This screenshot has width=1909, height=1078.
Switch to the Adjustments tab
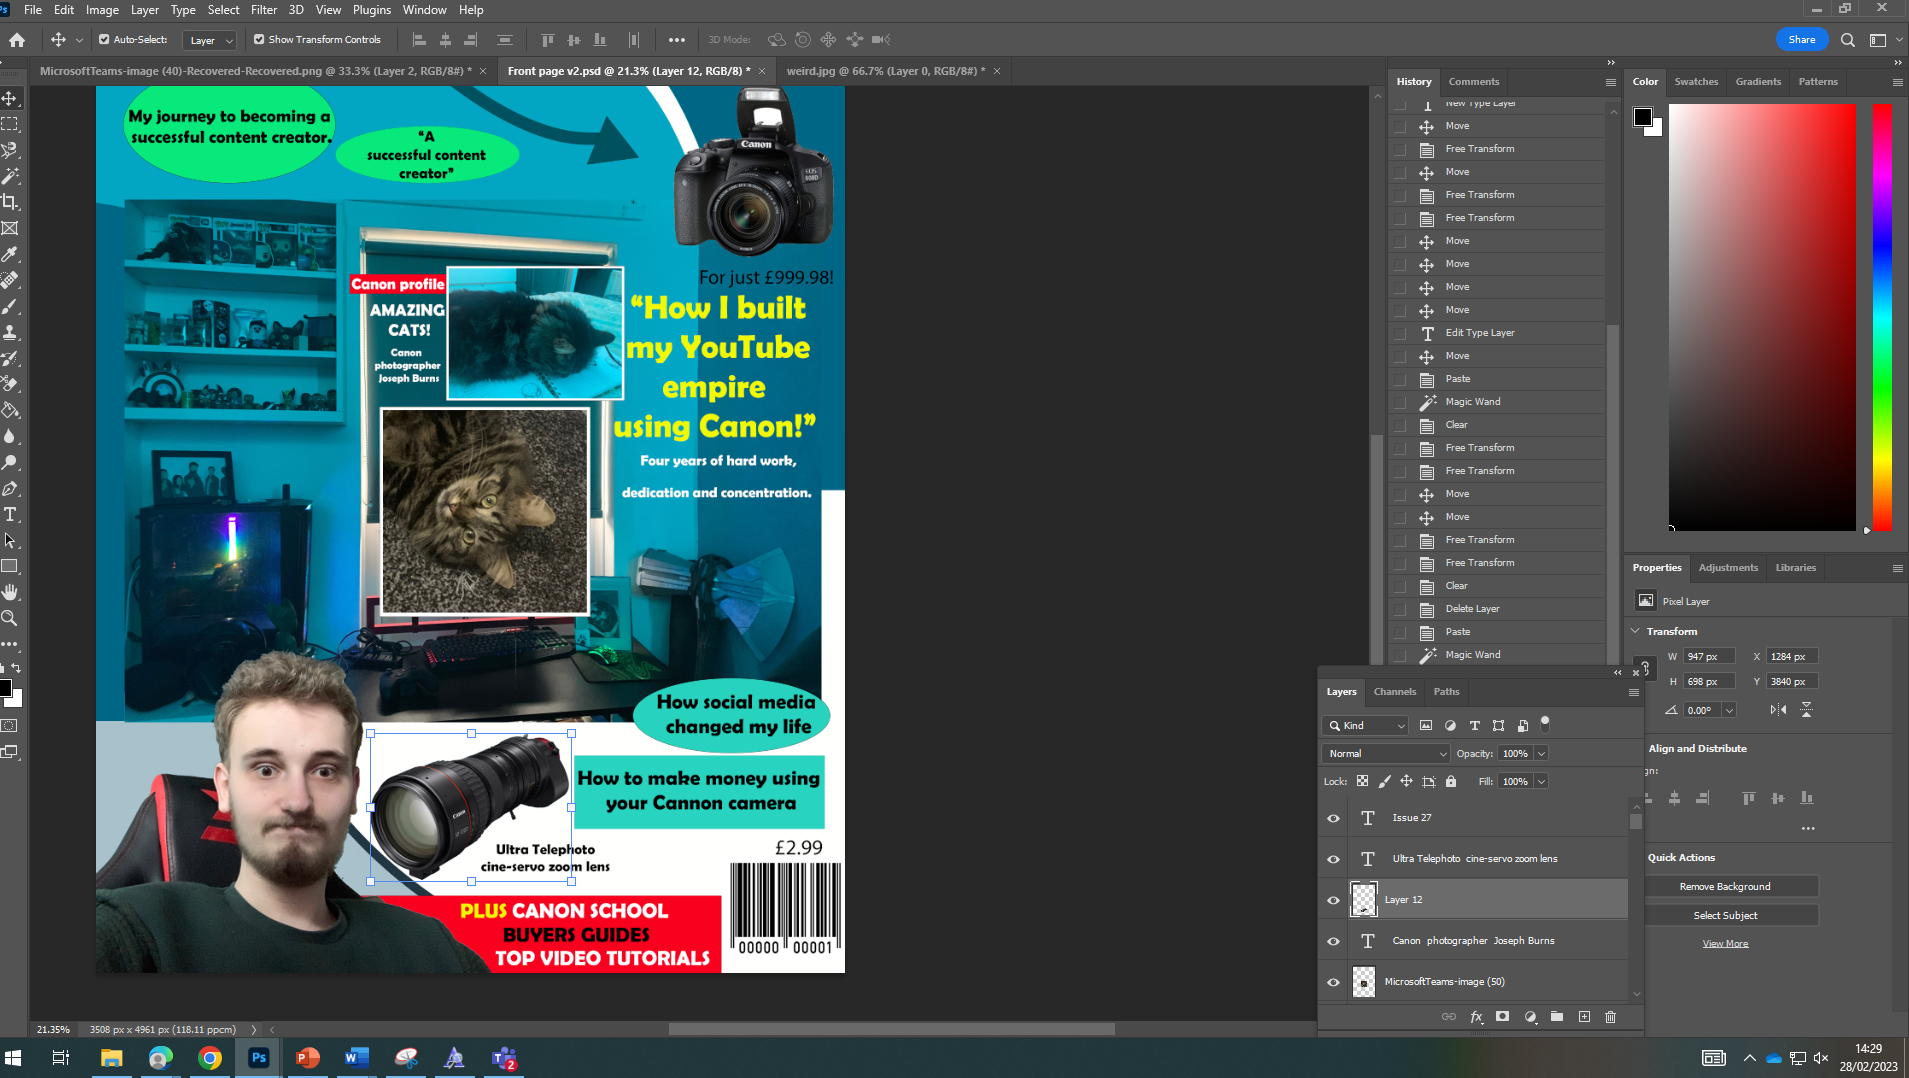[1728, 568]
